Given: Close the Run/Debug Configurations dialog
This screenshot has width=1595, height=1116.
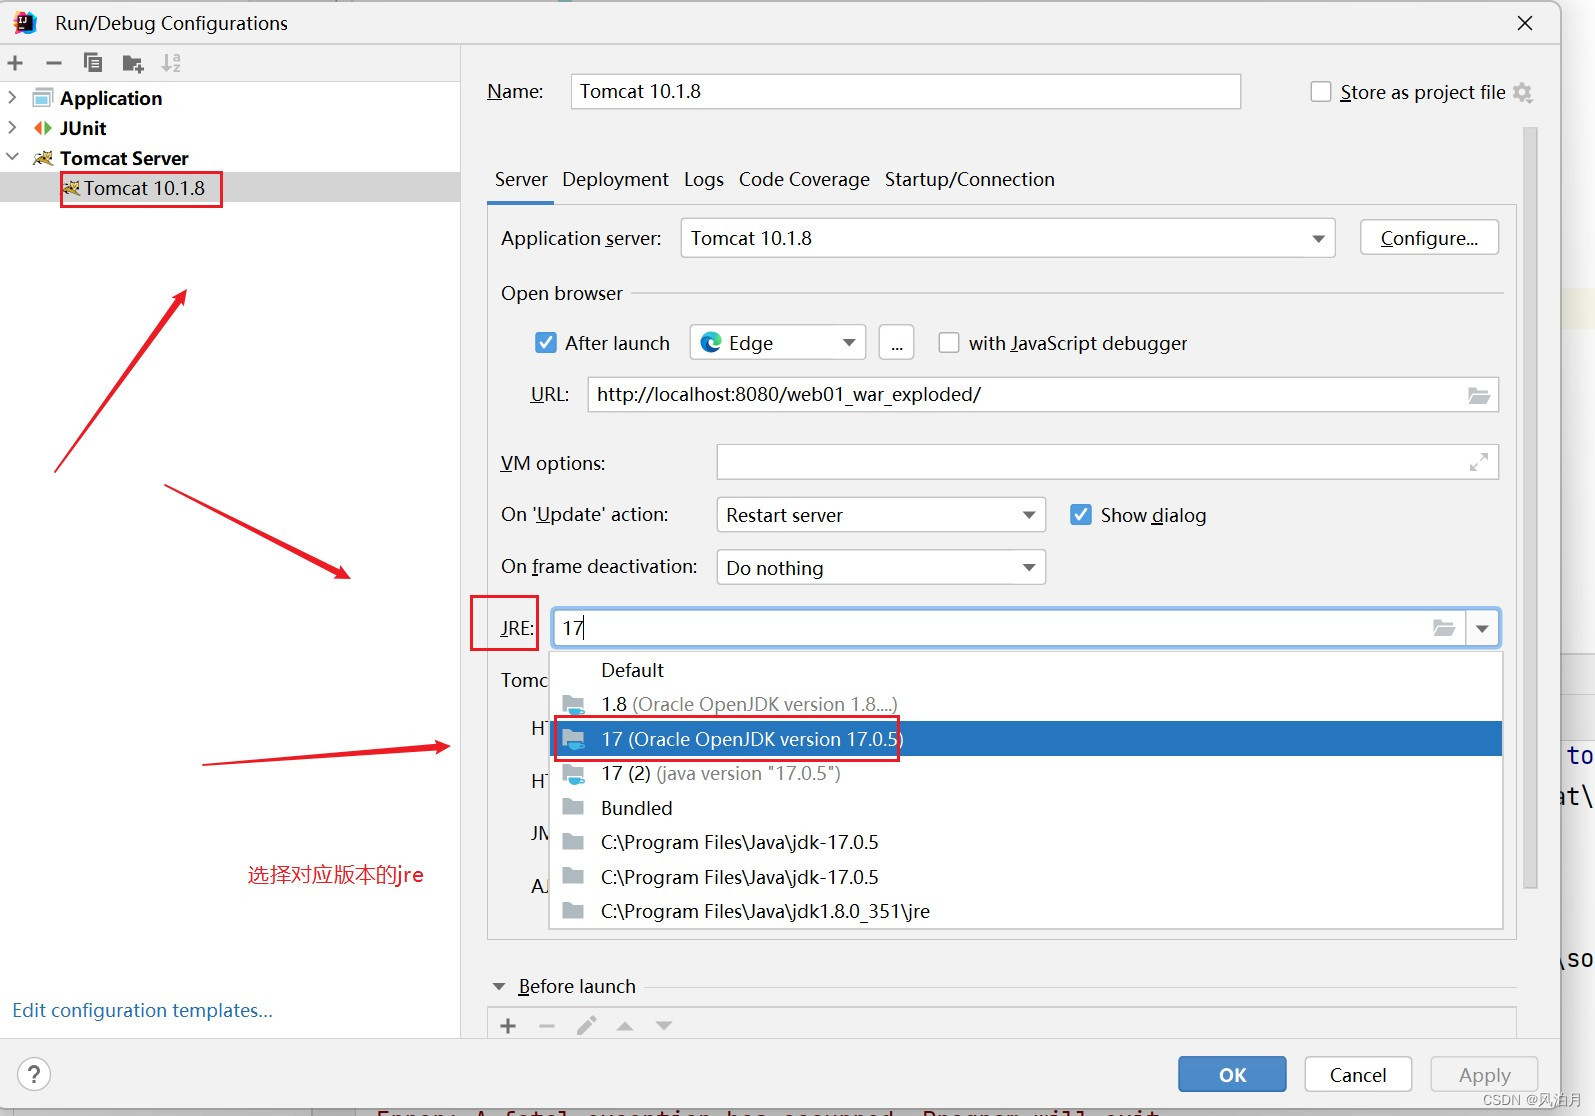Looking at the screenshot, I should coord(1525,23).
